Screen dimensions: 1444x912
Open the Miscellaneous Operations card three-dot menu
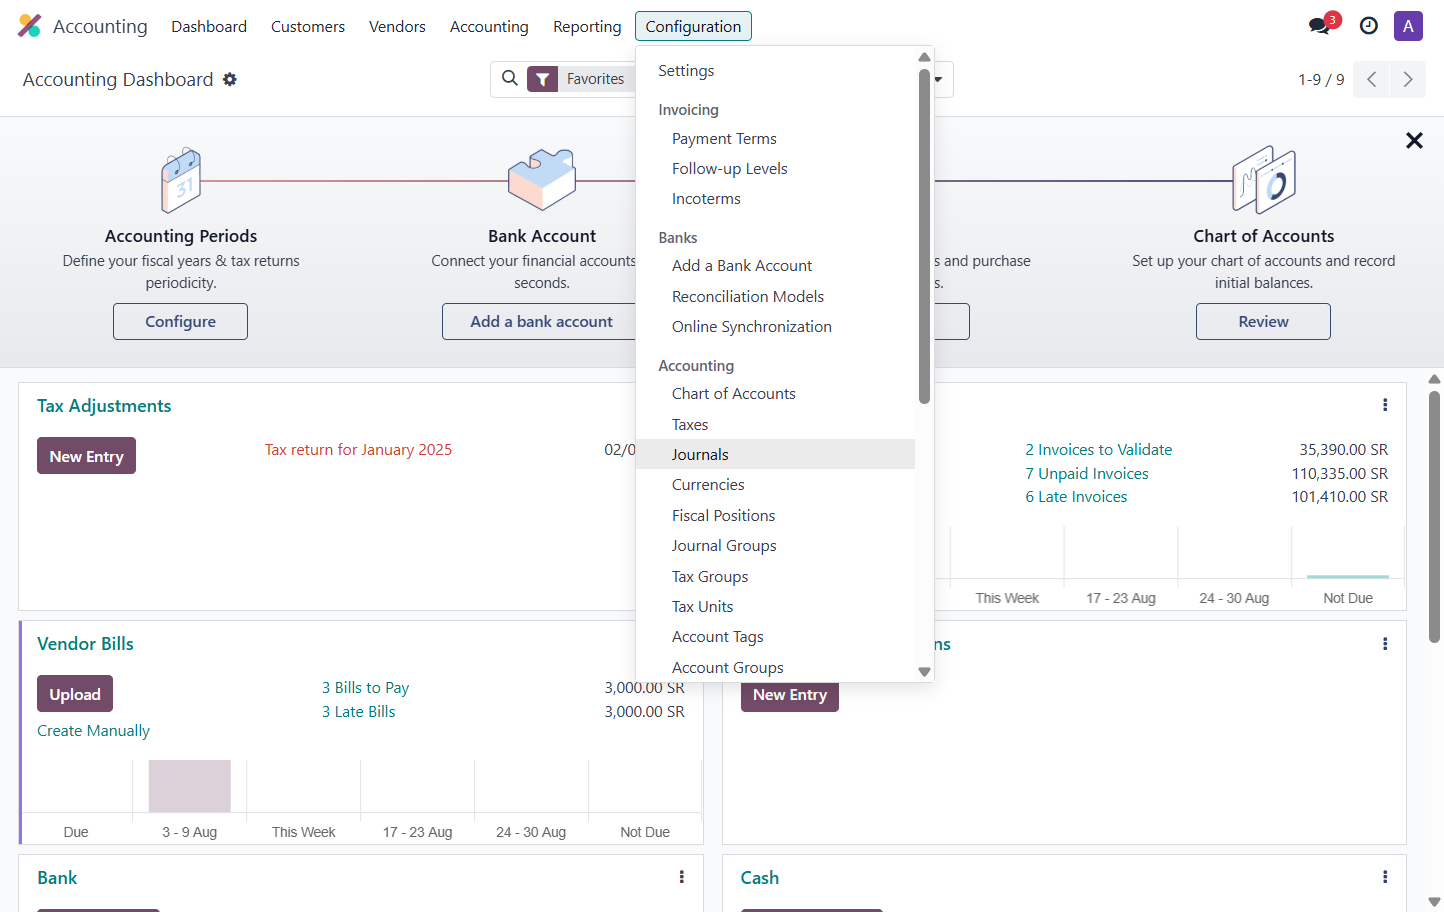tap(1385, 644)
